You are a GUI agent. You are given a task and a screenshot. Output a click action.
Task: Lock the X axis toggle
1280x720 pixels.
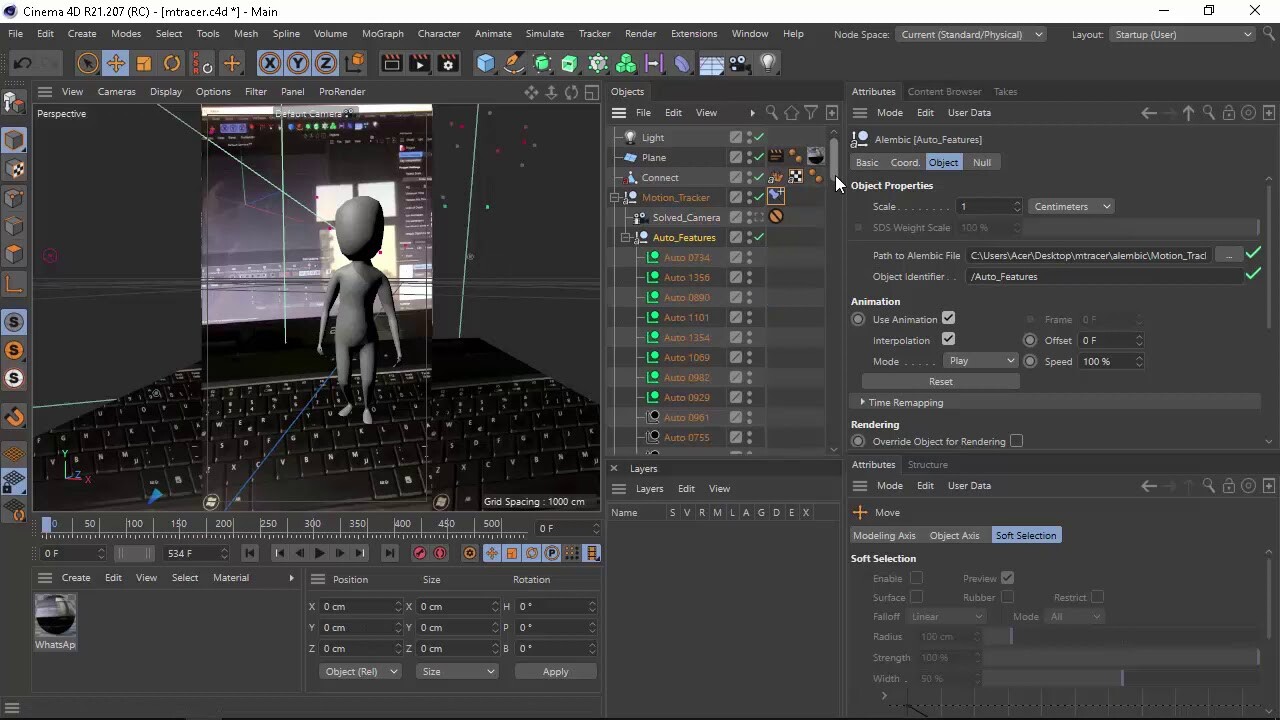point(270,63)
